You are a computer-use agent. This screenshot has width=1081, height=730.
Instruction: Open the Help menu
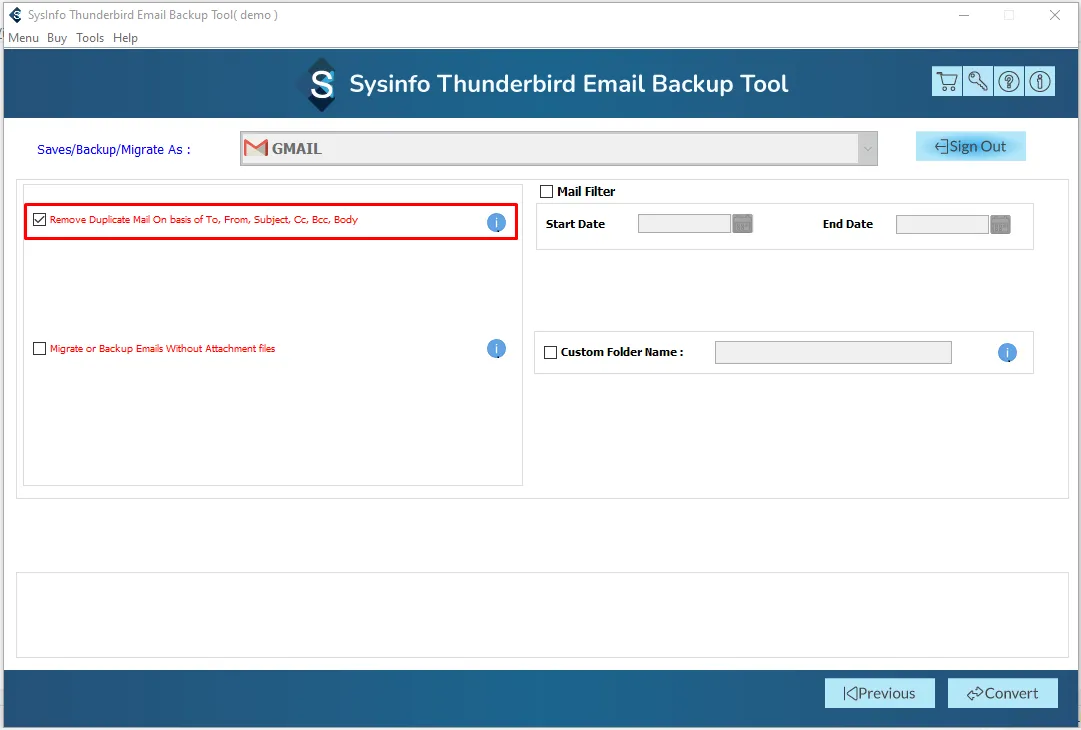coord(125,38)
